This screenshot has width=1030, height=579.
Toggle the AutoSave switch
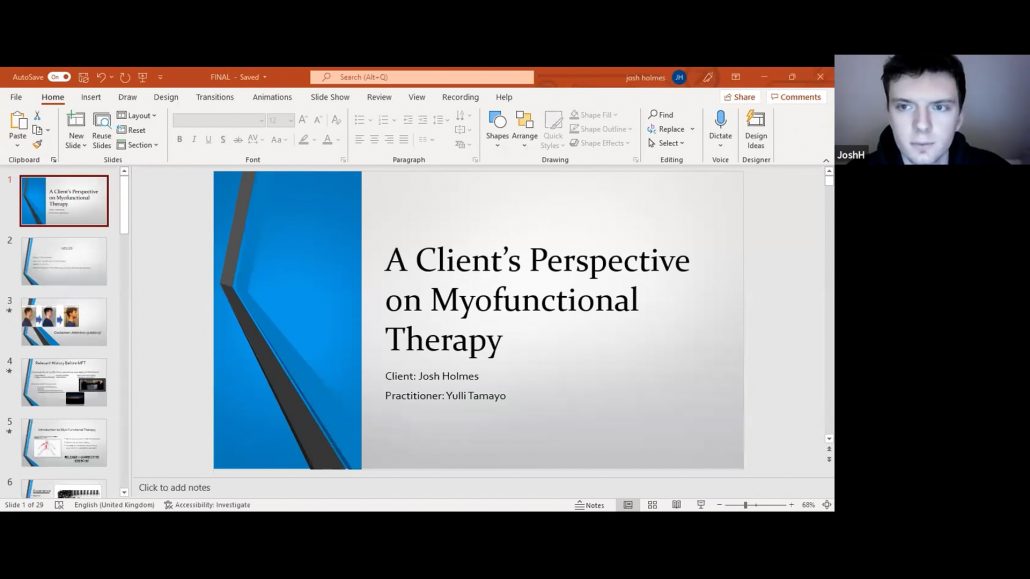point(59,77)
